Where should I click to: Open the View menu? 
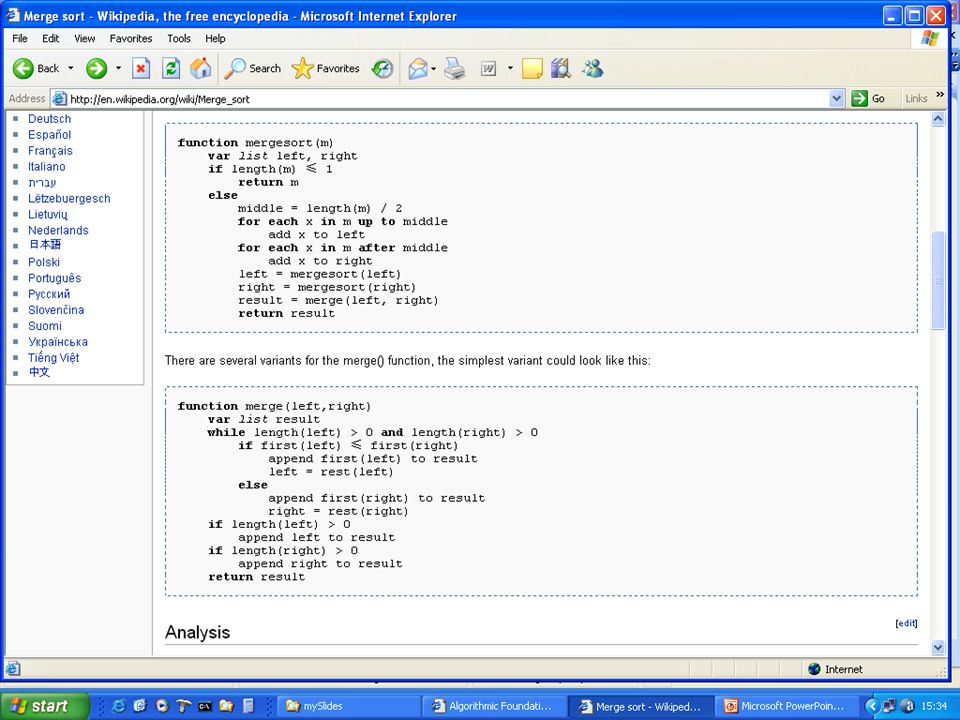coord(84,38)
